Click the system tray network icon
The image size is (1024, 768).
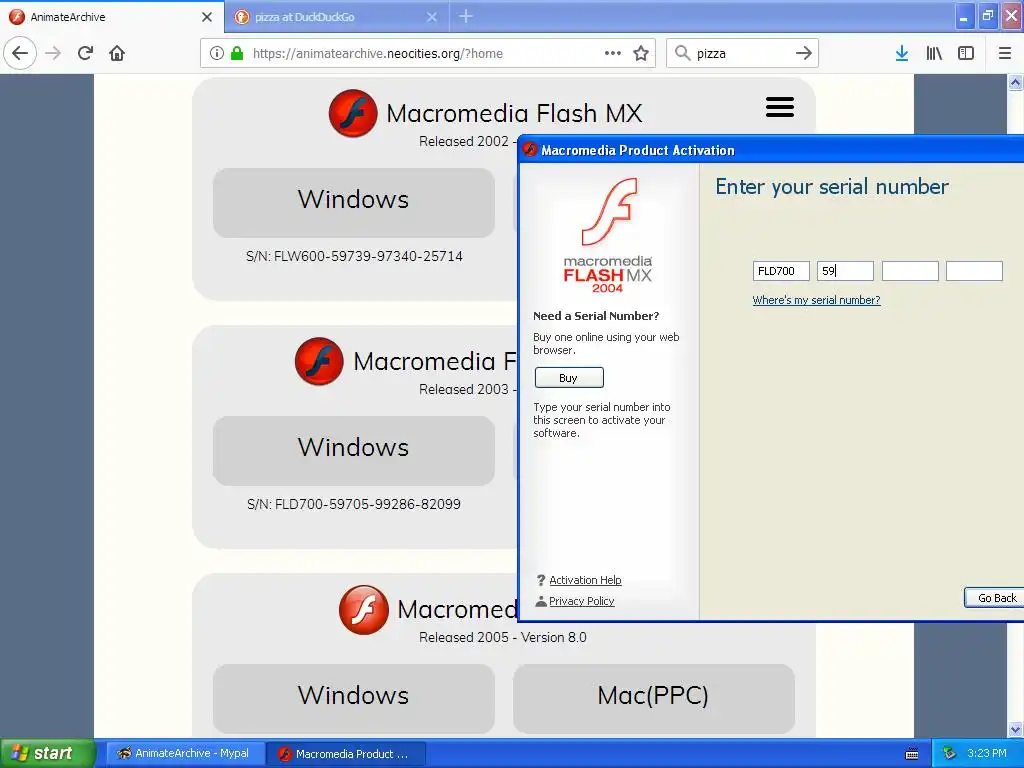(x=950, y=754)
